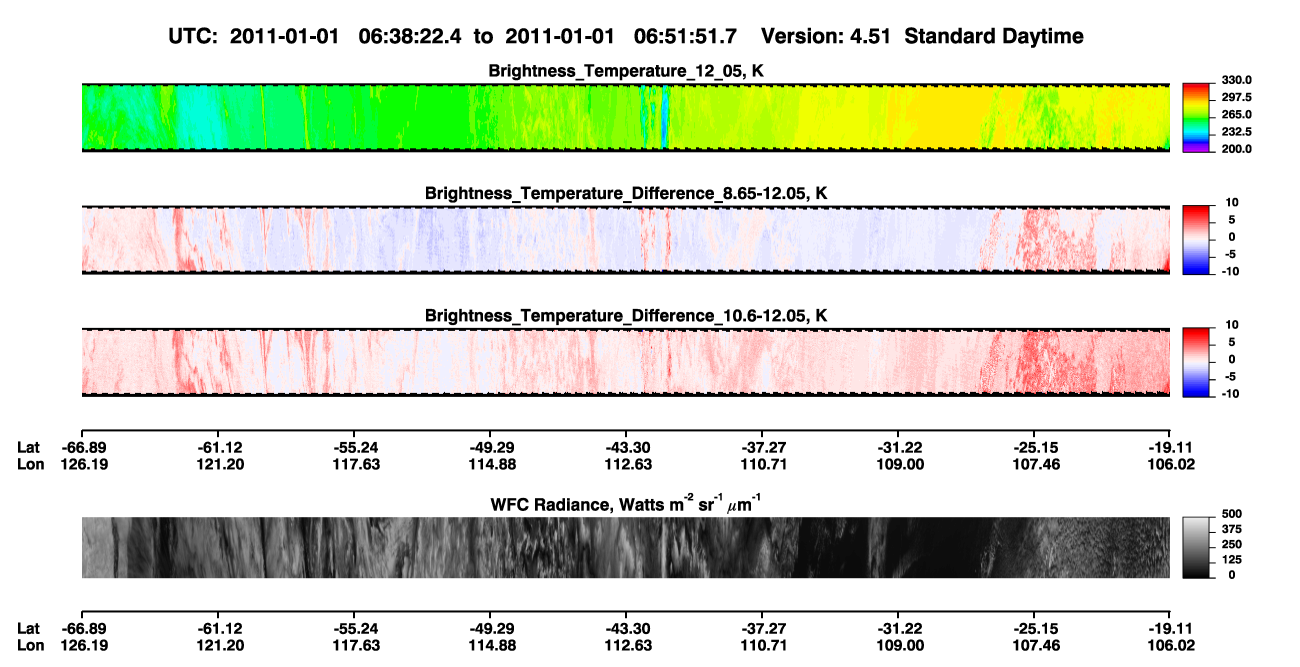This screenshot has height=667, width=1300.
Task: Click the 375 tick on WFC colorbar
Action: [1234, 529]
